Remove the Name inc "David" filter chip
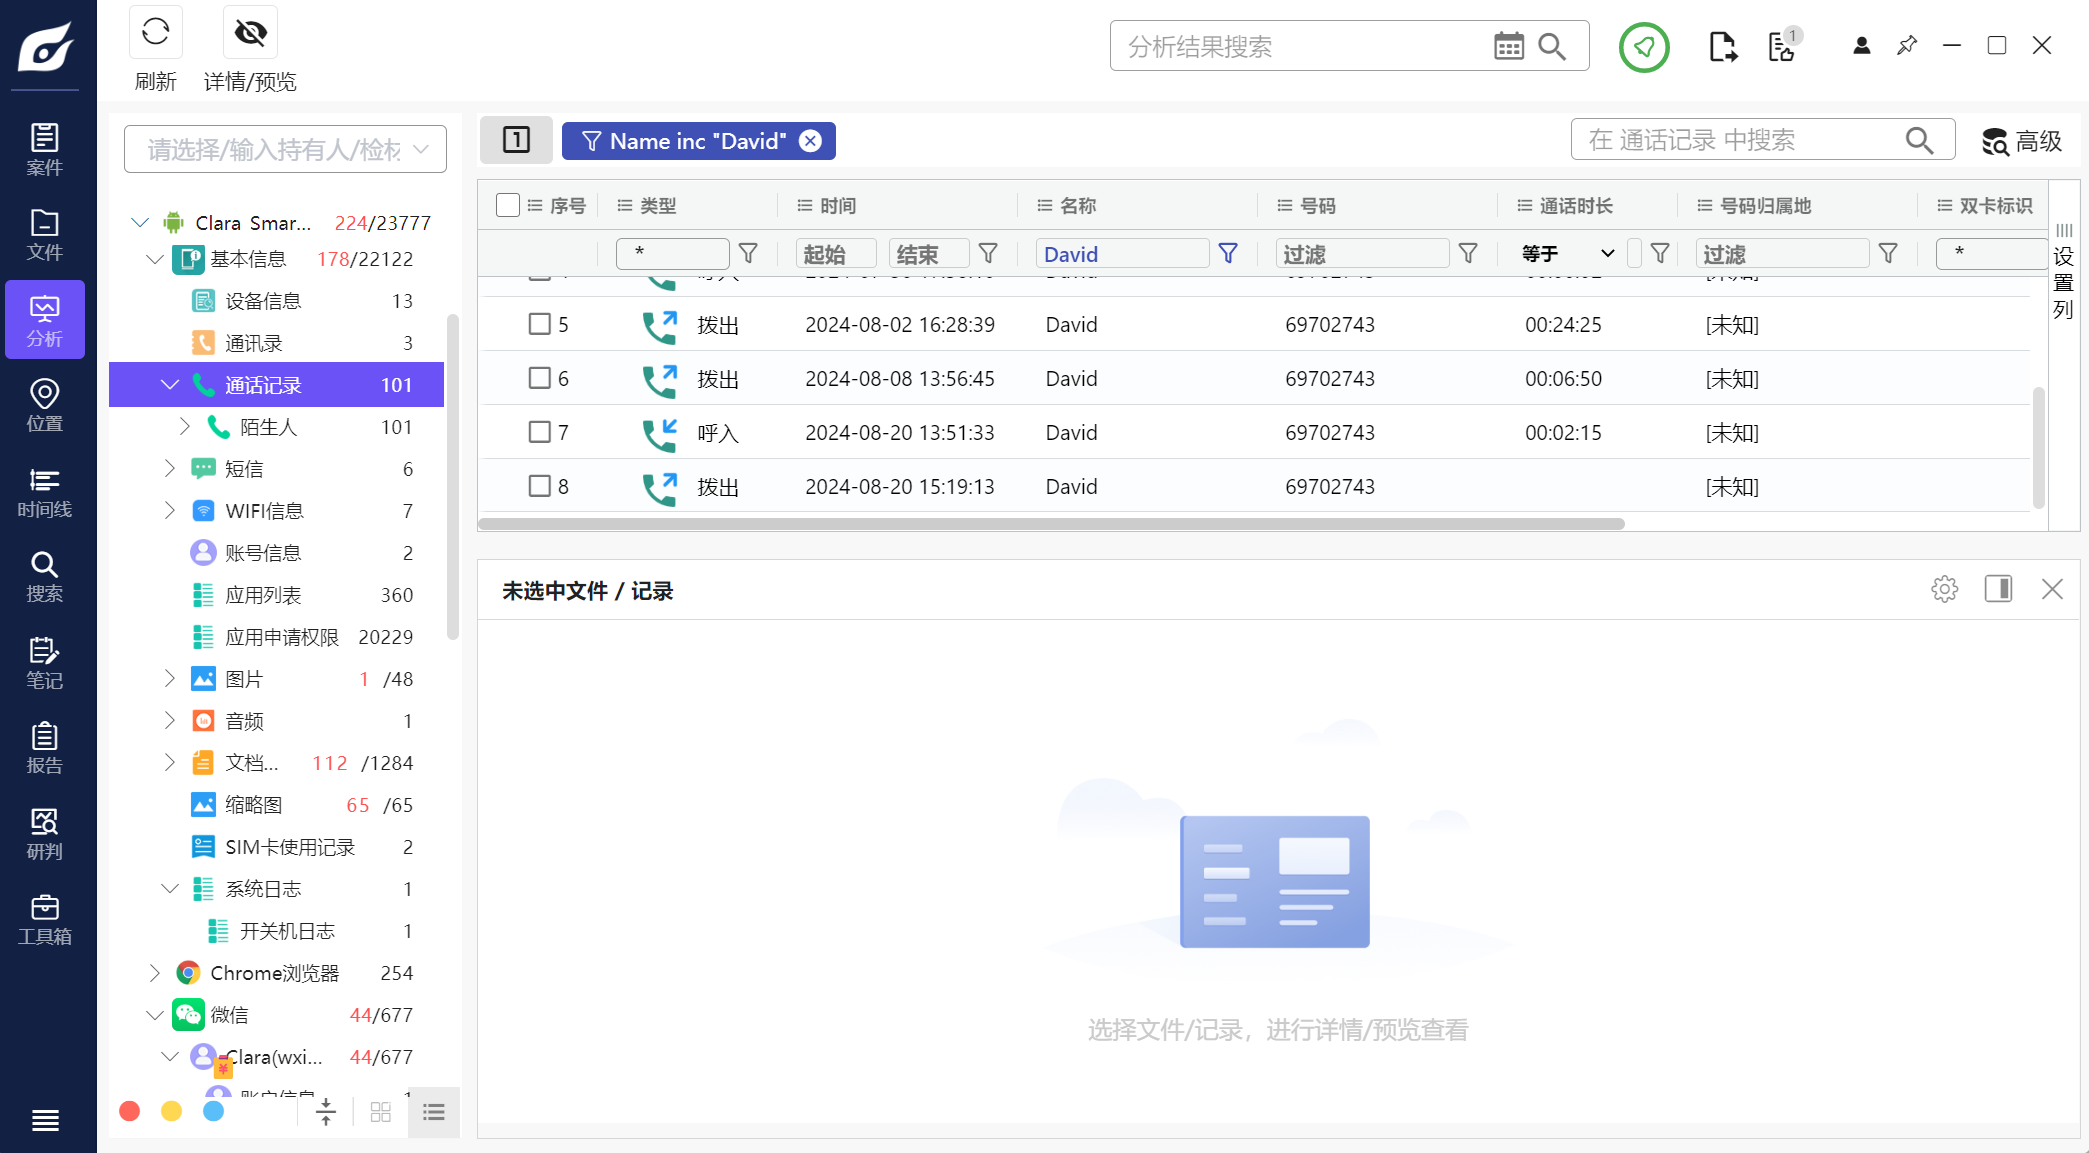Image resolution: width=2089 pixels, height=1153 pixels. click(811, 141)
